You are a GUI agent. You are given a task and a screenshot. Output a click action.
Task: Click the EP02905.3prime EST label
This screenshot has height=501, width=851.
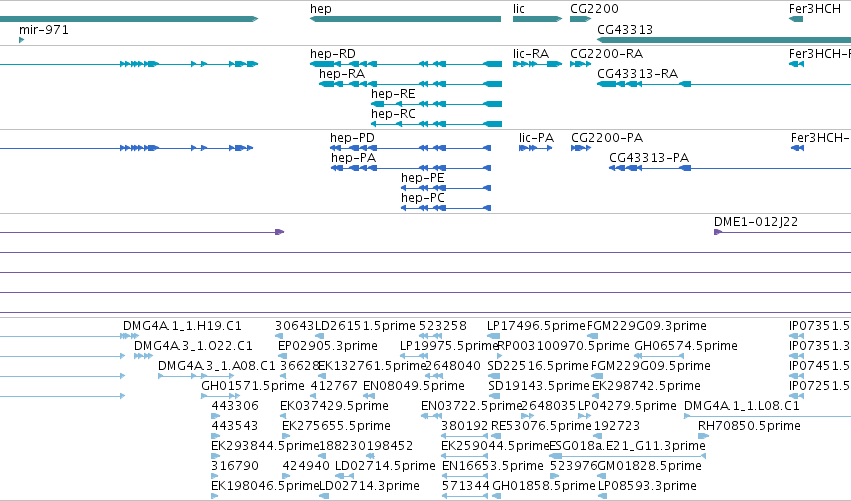[x=328, y=346]
